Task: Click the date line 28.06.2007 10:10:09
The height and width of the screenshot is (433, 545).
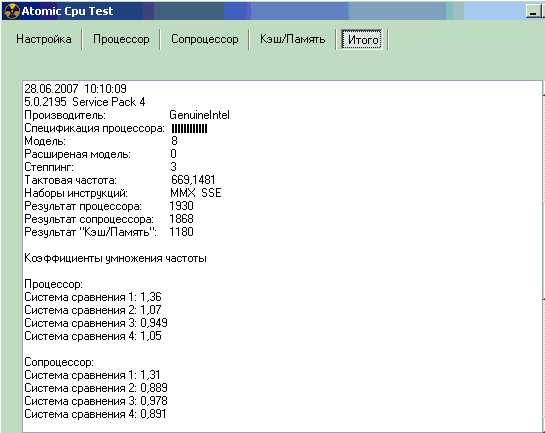Action: 75,89
